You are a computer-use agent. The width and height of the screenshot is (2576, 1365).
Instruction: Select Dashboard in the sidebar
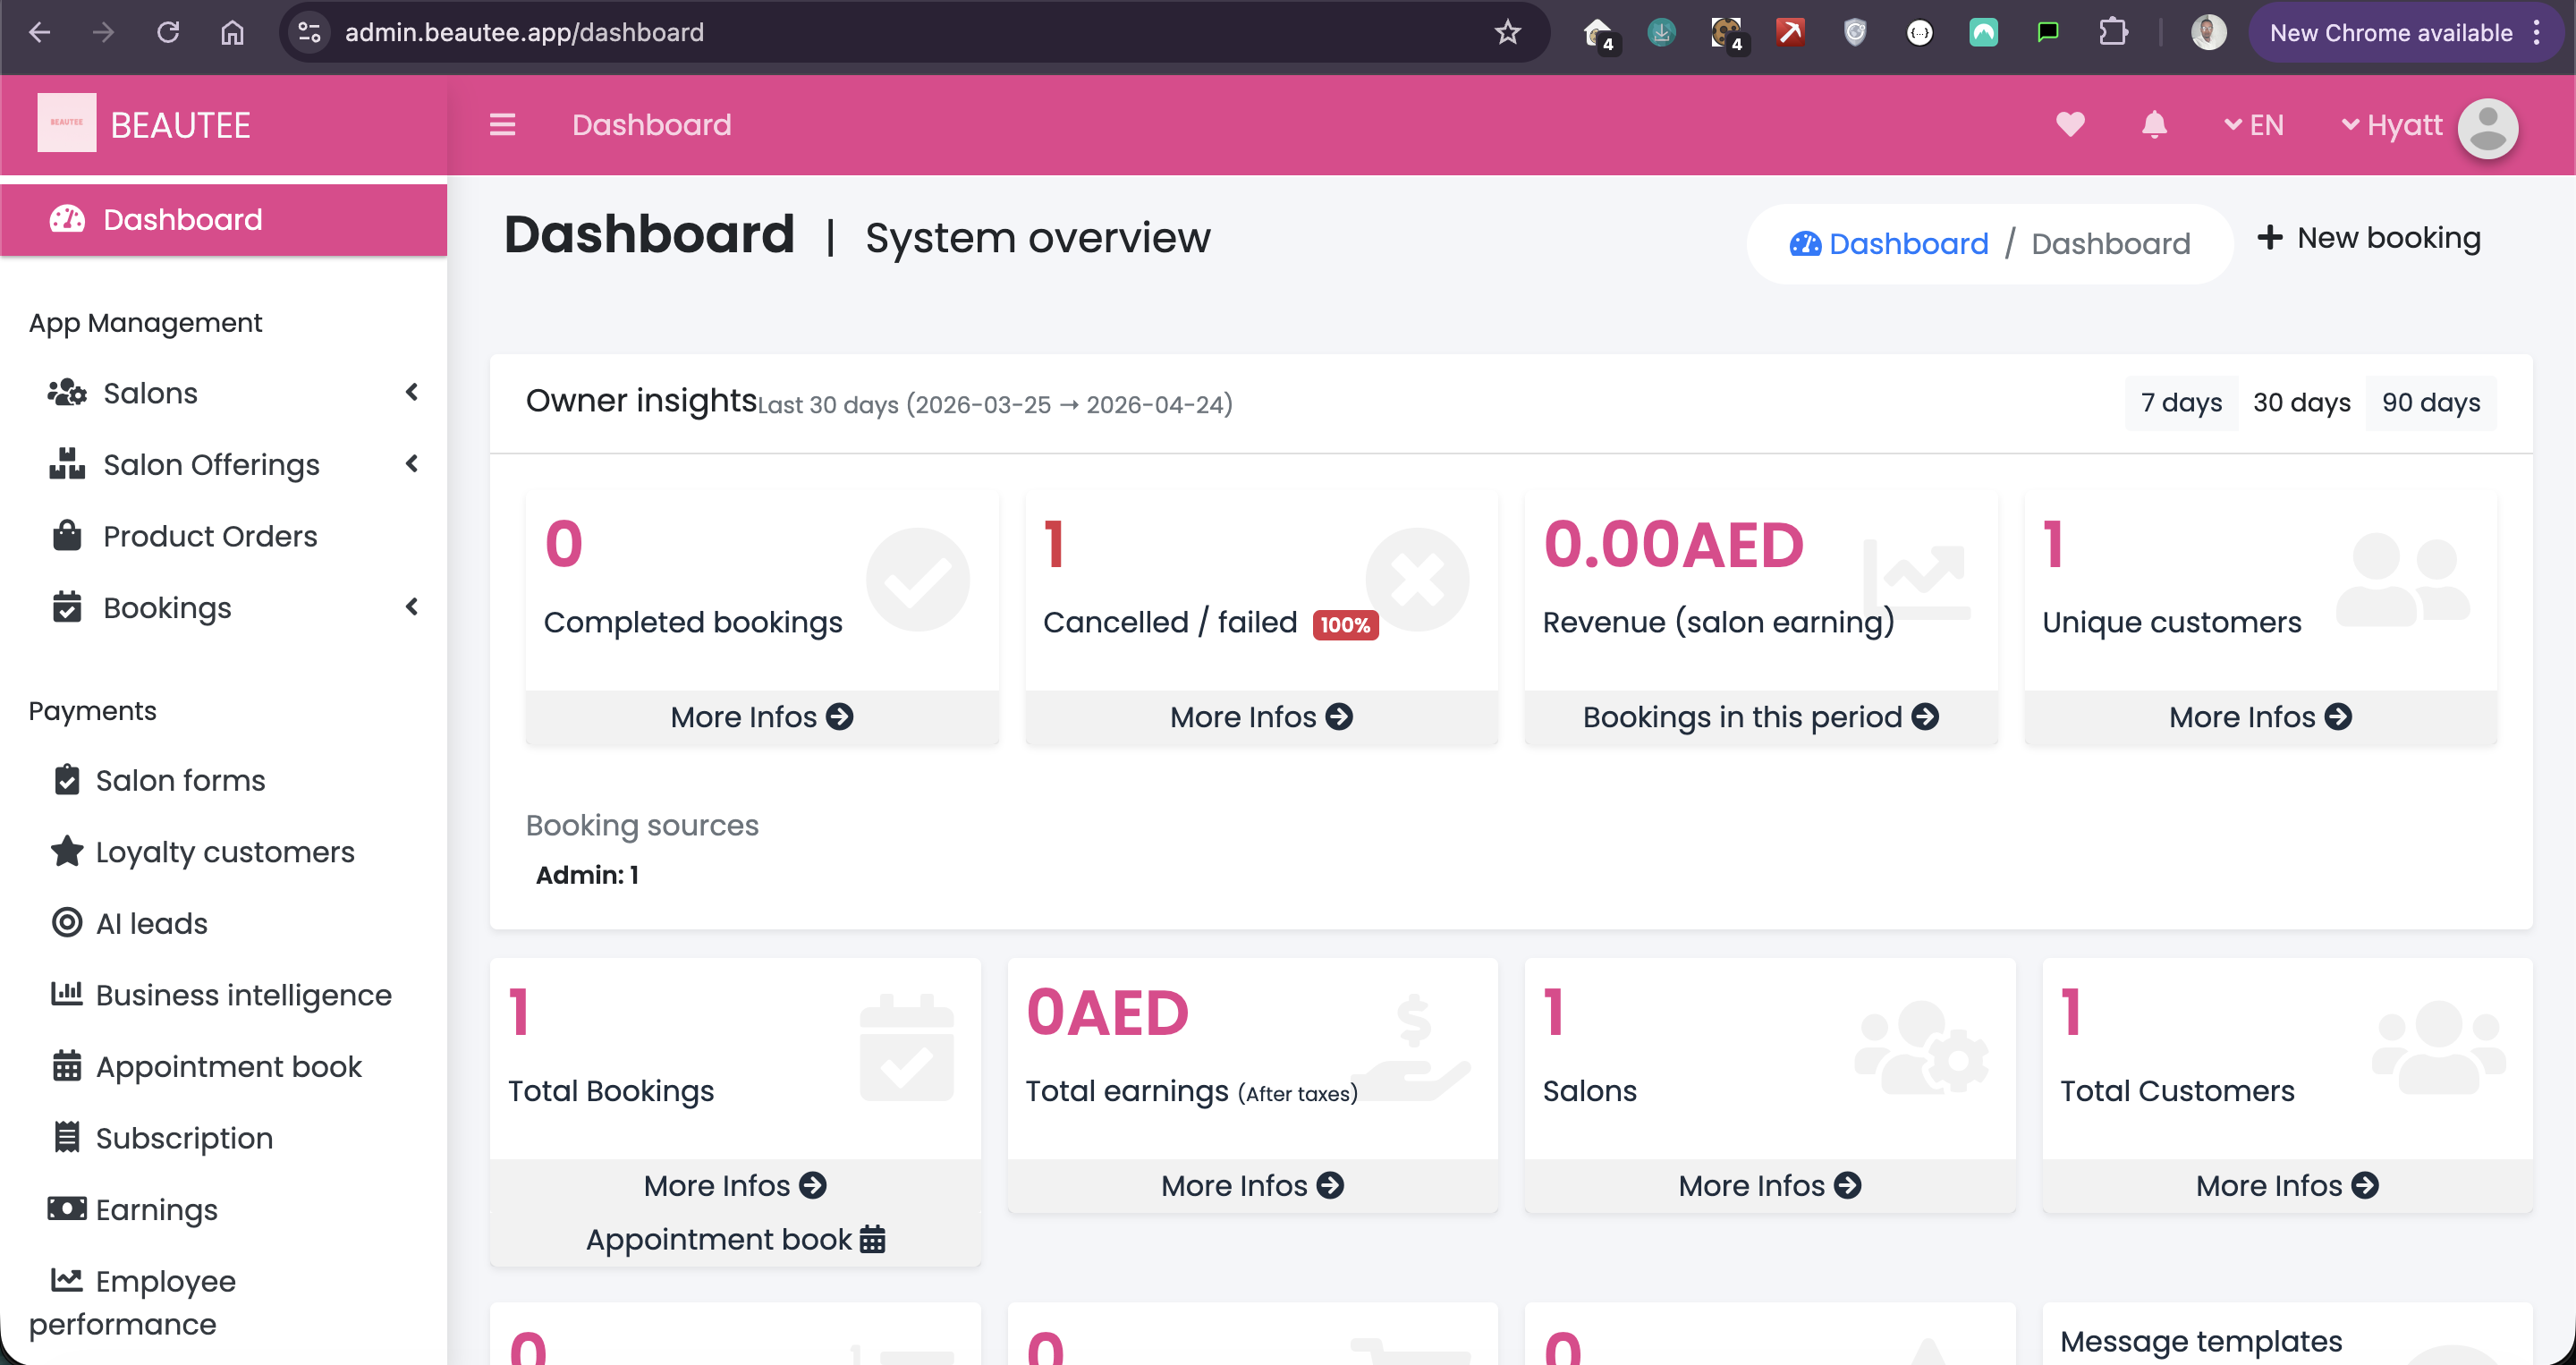(x=224, y=219)
